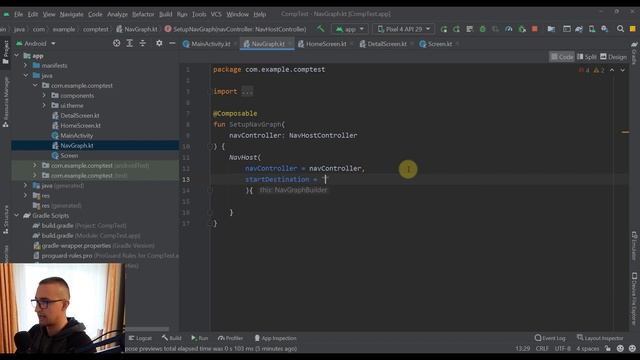640x360 pixels.
Task: Click the Collapse All icon in Project panel
Action: pos(142,43)
